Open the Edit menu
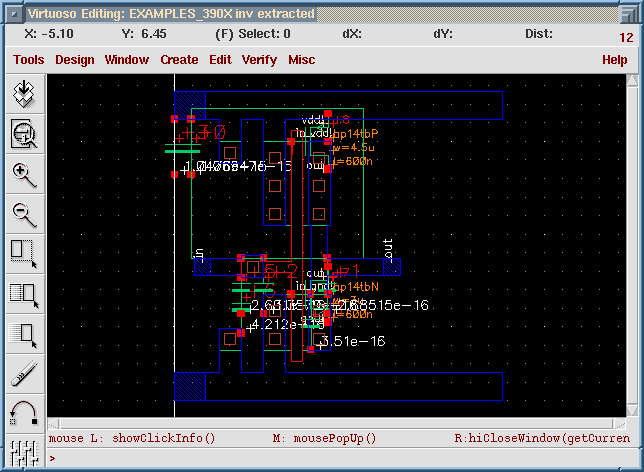 point(220,60)
